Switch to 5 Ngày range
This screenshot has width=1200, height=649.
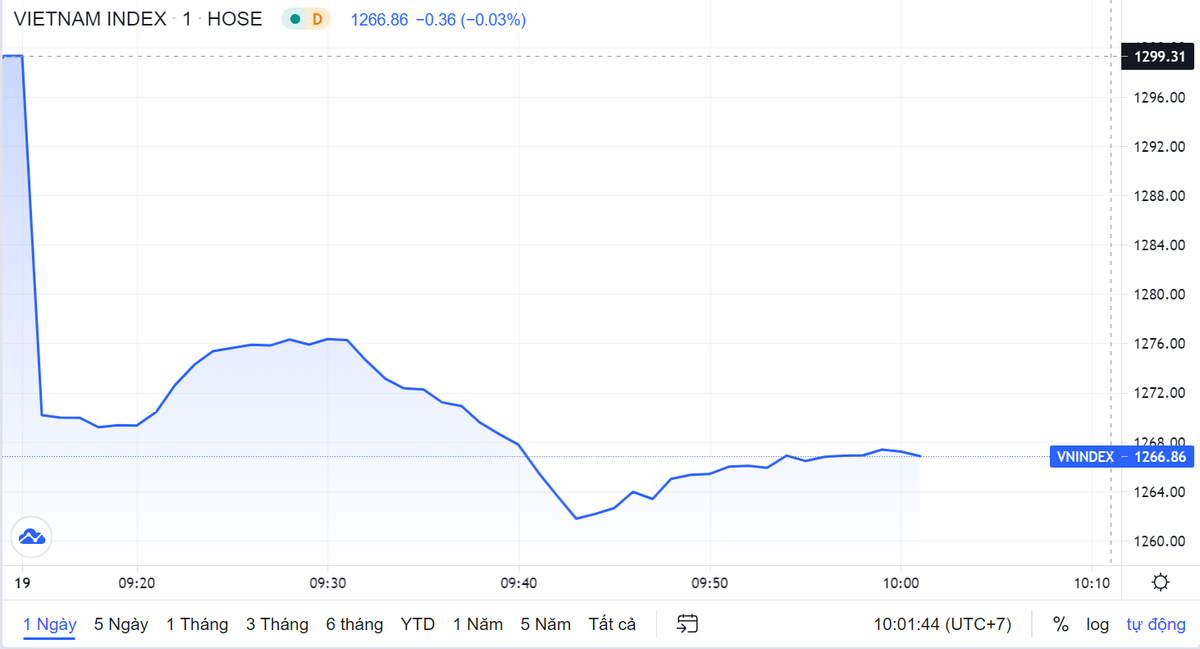tap(121, 624)
